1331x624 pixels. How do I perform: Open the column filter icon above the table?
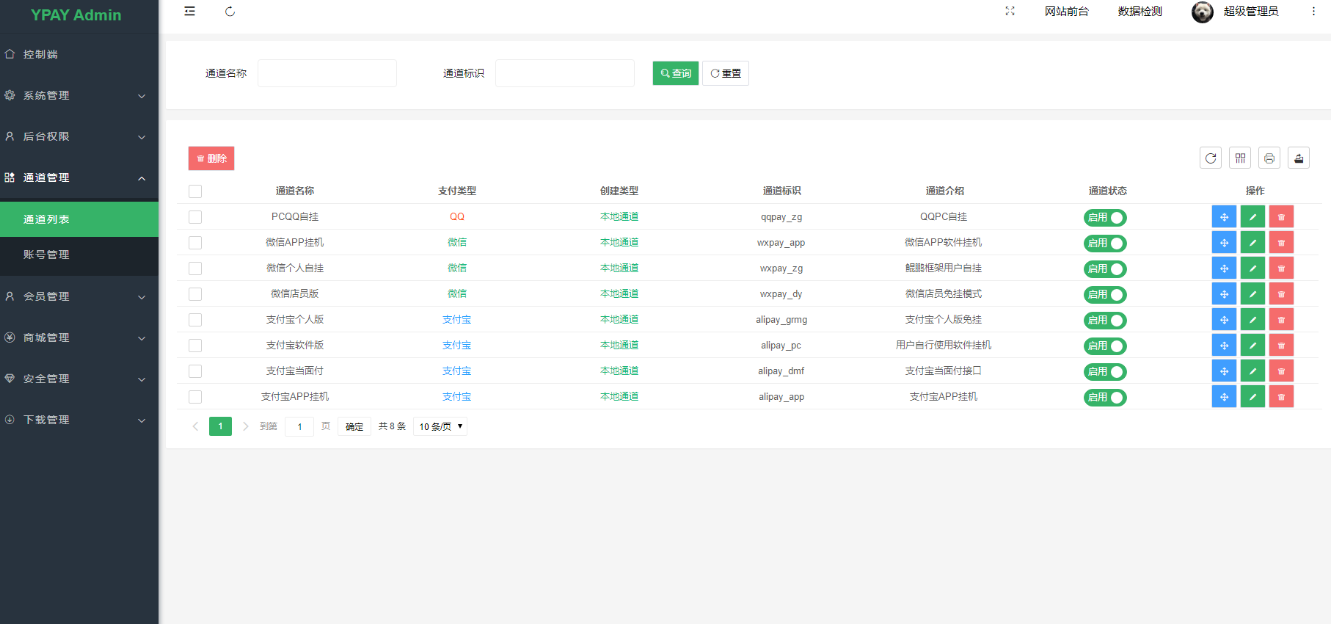(1240, 158)
